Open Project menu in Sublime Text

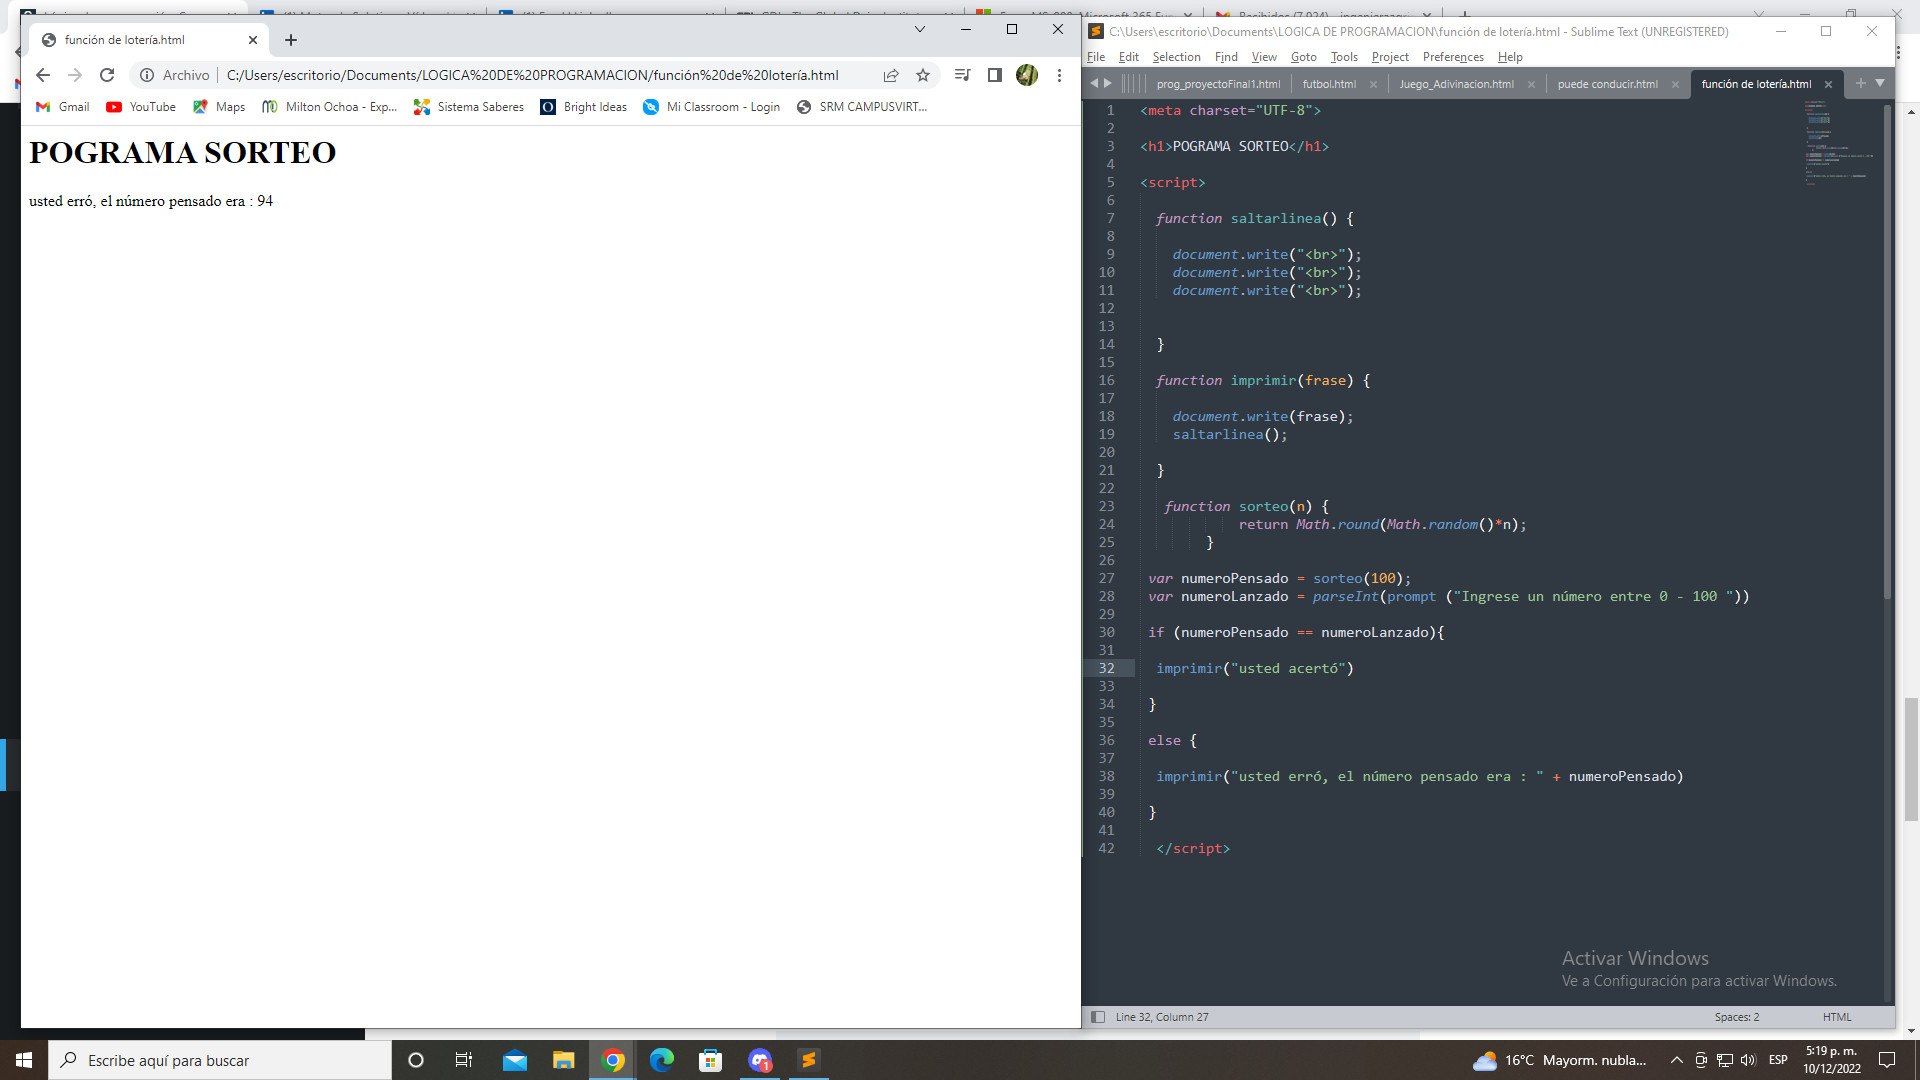[1390, 57]
